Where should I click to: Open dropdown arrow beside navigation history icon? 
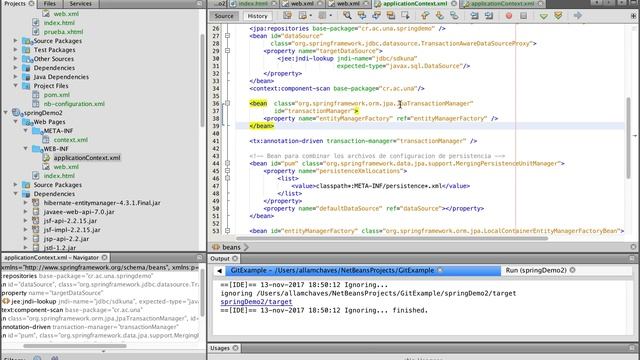(x=311, y=16)
